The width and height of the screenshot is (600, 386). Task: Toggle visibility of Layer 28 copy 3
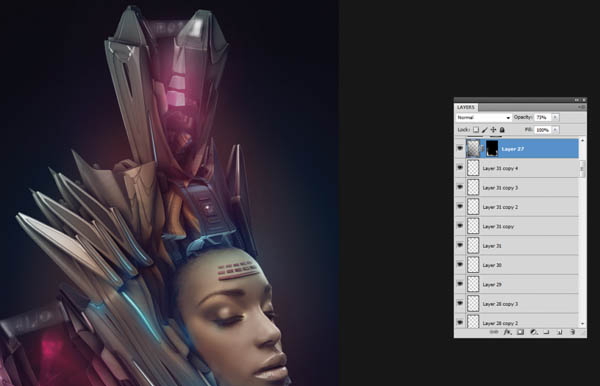point(460,303)
